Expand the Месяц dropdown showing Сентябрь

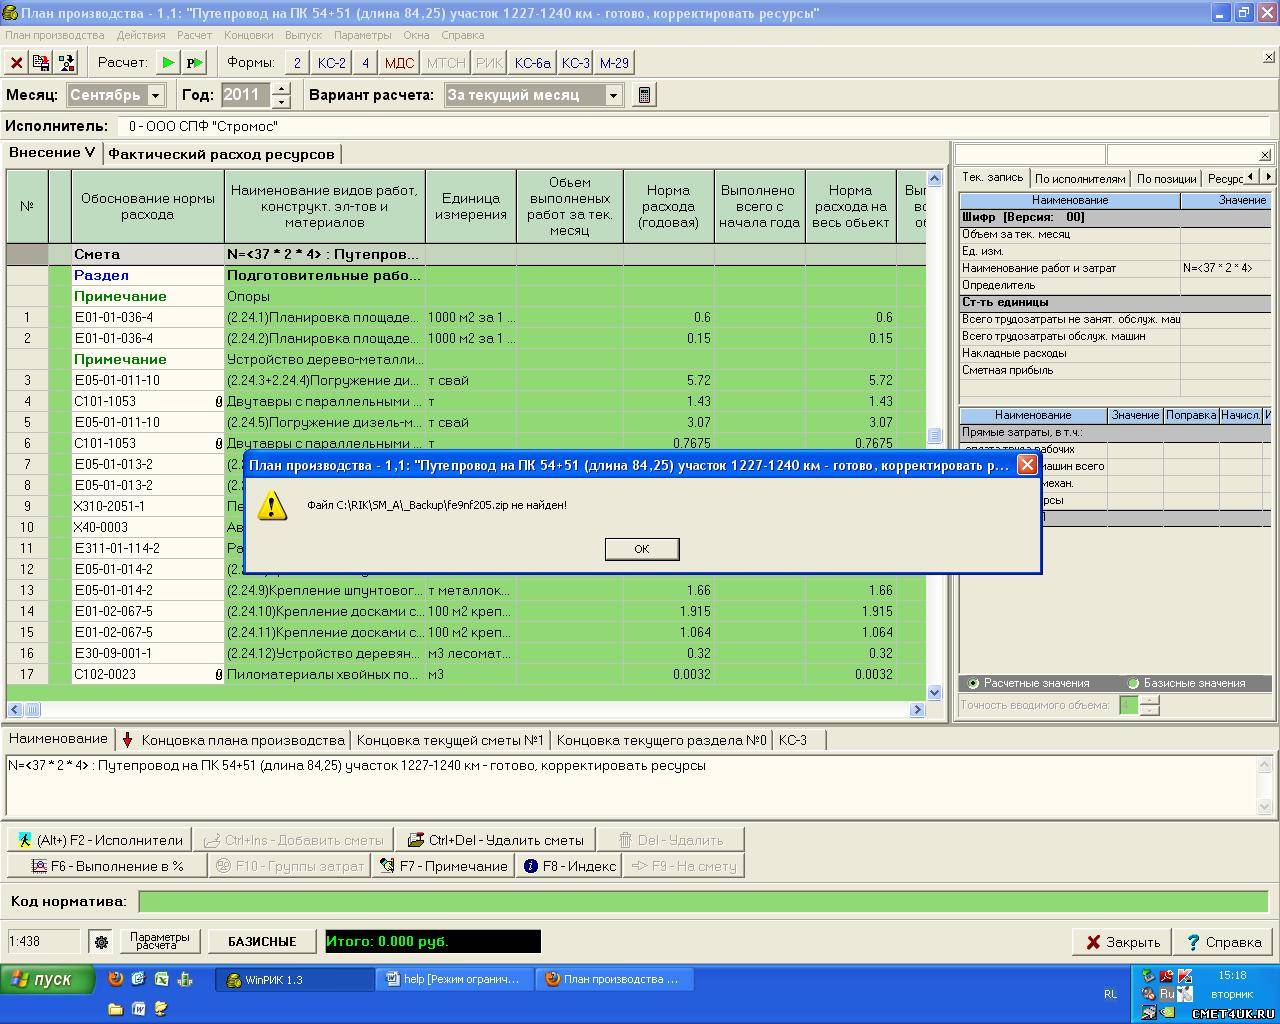tap(156, 95)
